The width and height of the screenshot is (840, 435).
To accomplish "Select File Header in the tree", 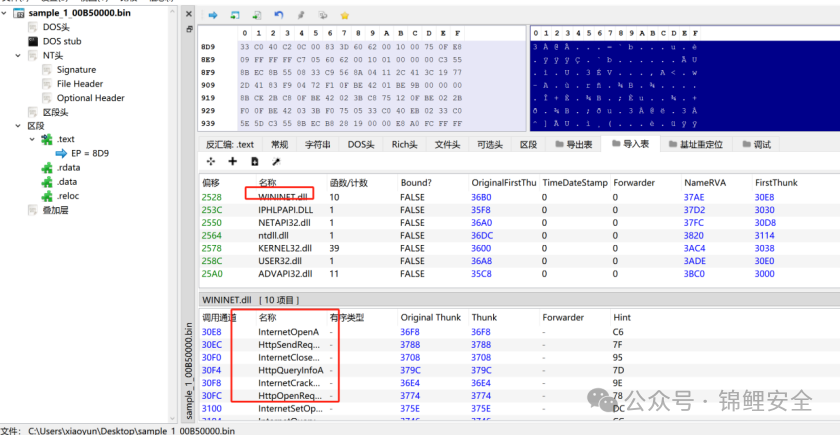I will pos(80,84).
